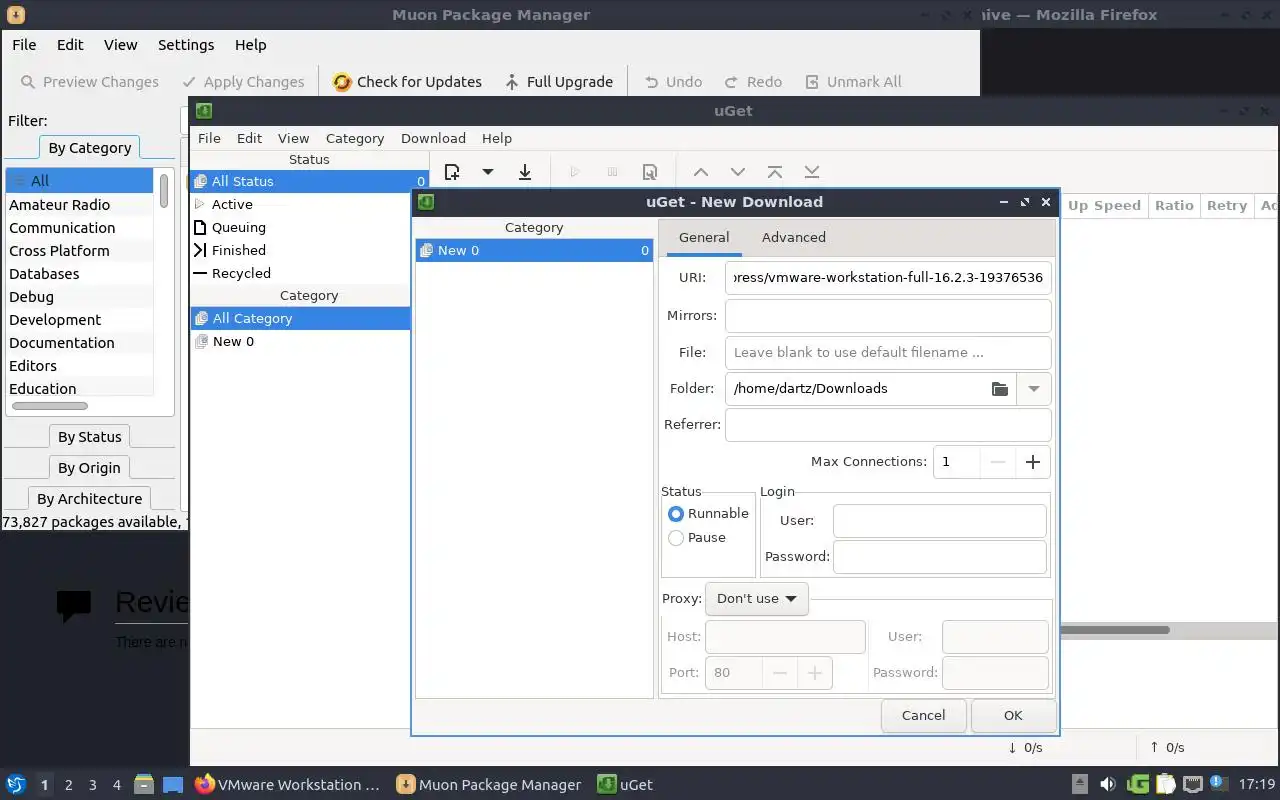Viewport: 1280px width, 800px height.
Task: Decrease Max Connections with the minus button
Action: [997, 461]
